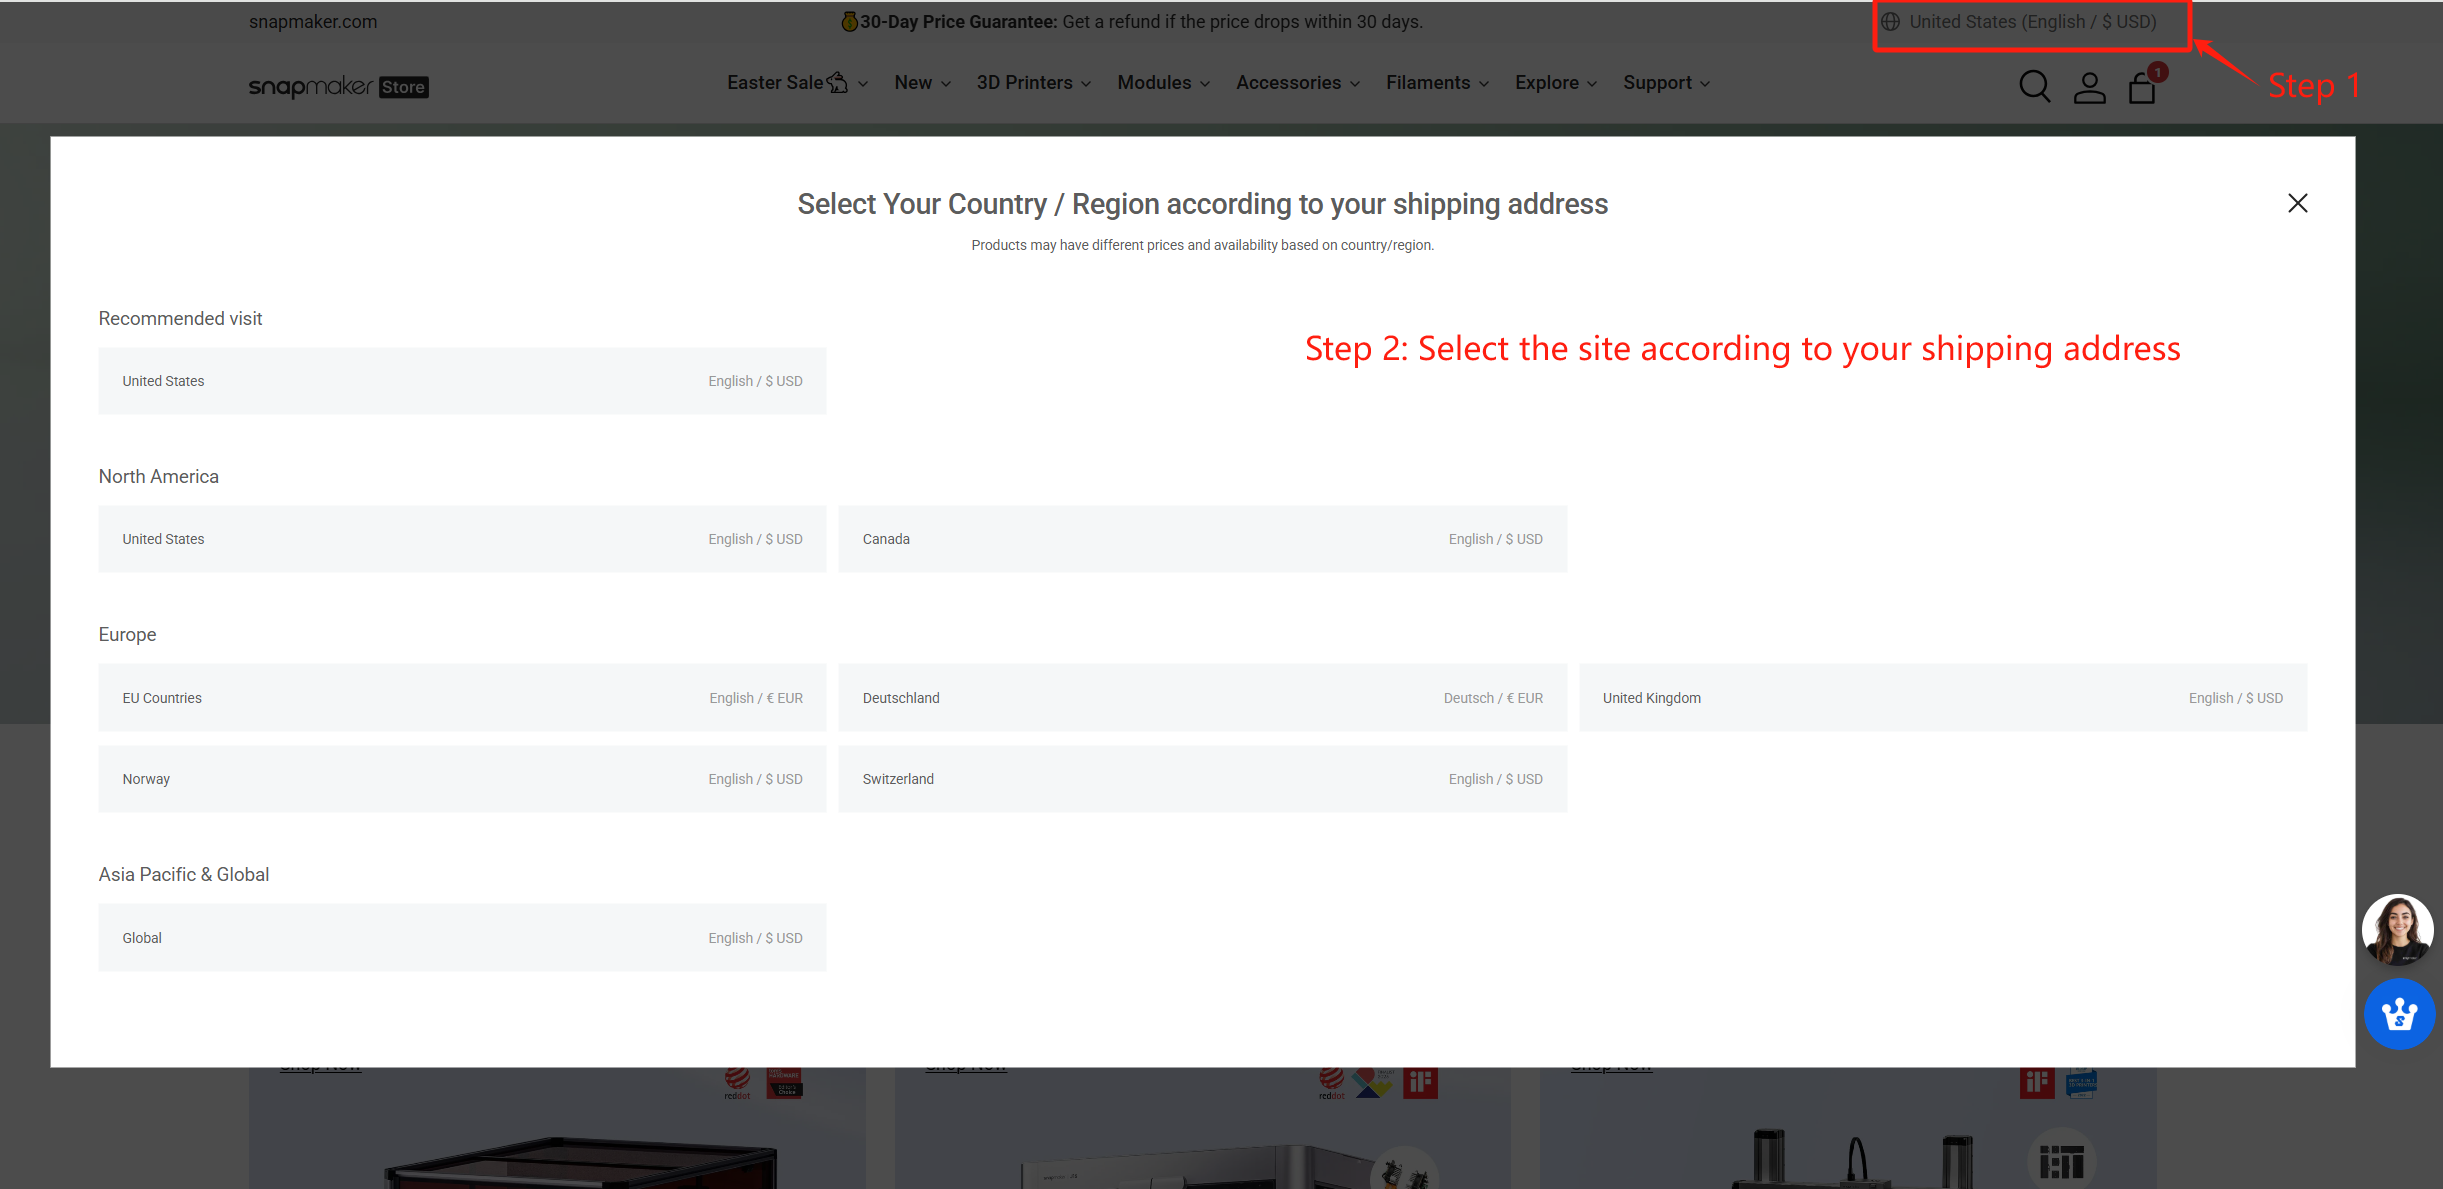Click the Recommended visit heading

click(x=180, y=318)
